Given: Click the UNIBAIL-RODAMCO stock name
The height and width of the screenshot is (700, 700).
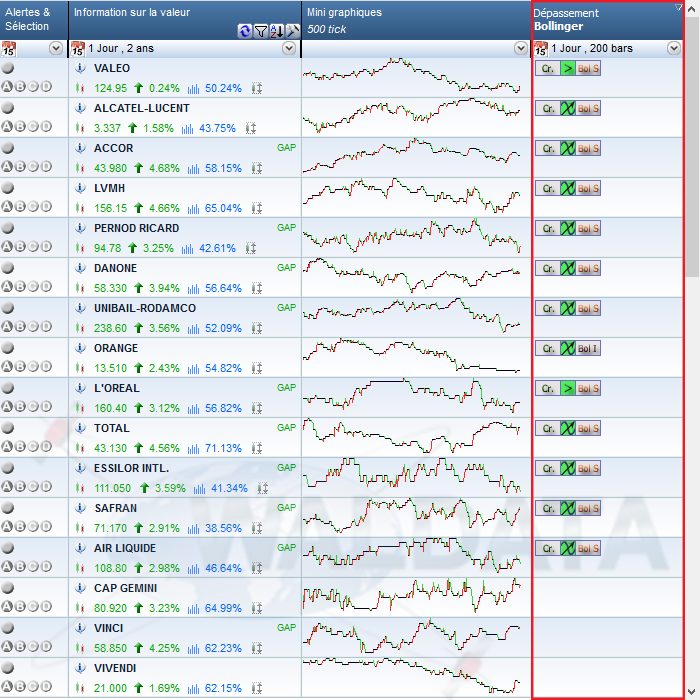Looking at the screenshot, I should pos(145,308).
